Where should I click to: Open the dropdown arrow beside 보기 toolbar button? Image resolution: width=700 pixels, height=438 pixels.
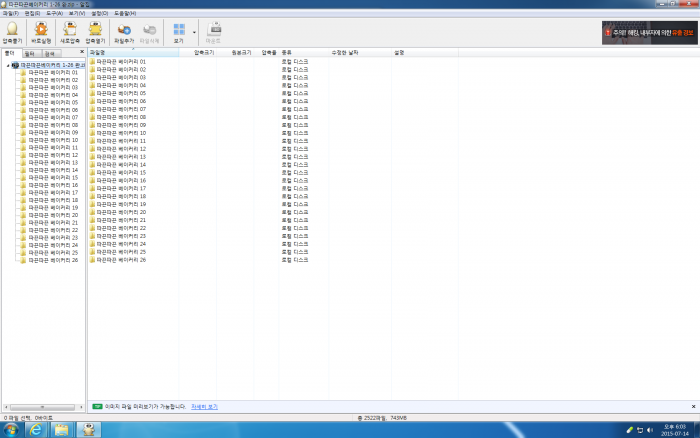click(194, 33)
